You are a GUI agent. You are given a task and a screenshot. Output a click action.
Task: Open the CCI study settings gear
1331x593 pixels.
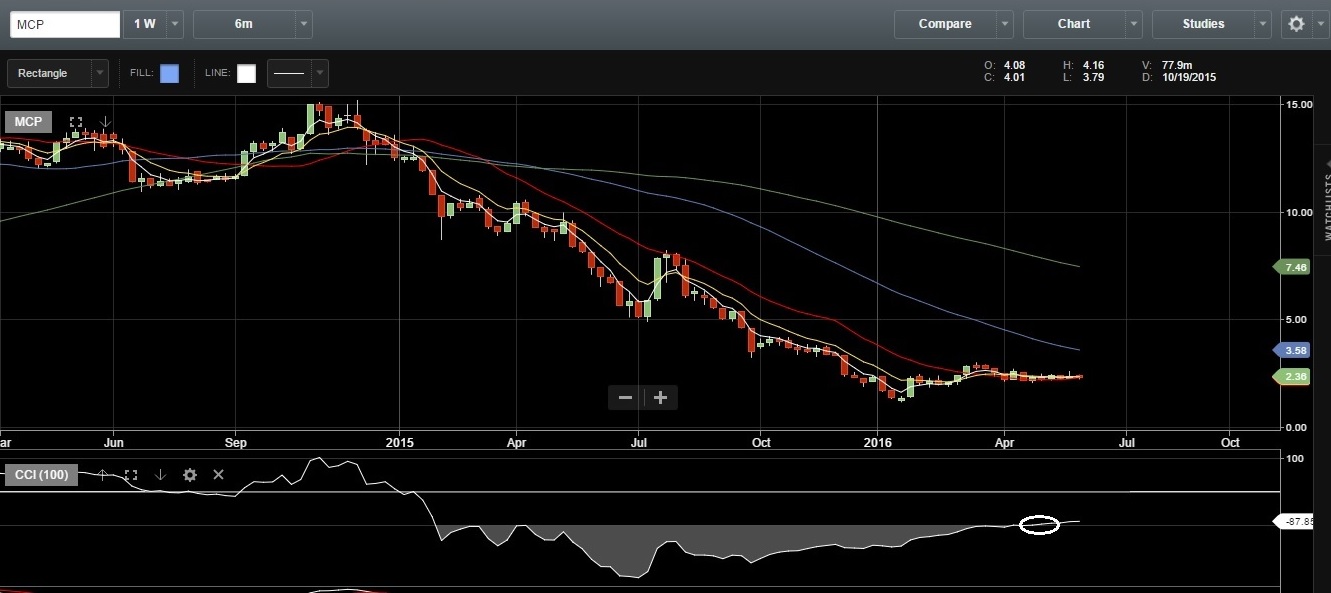click(x=190, y=475)
